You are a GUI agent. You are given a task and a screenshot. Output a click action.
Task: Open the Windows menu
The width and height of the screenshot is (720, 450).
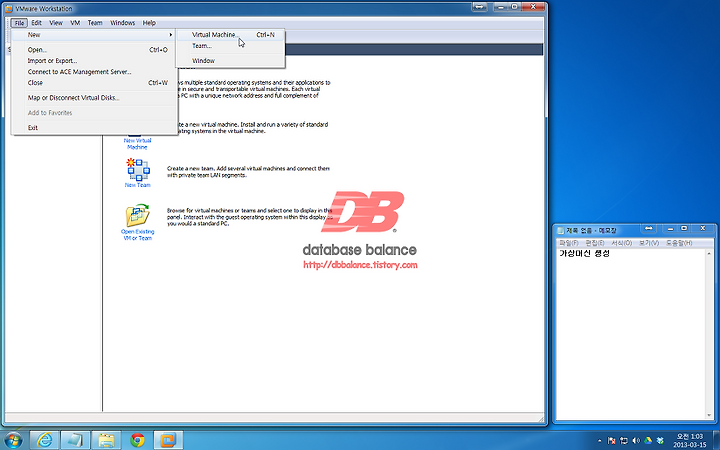123,23
